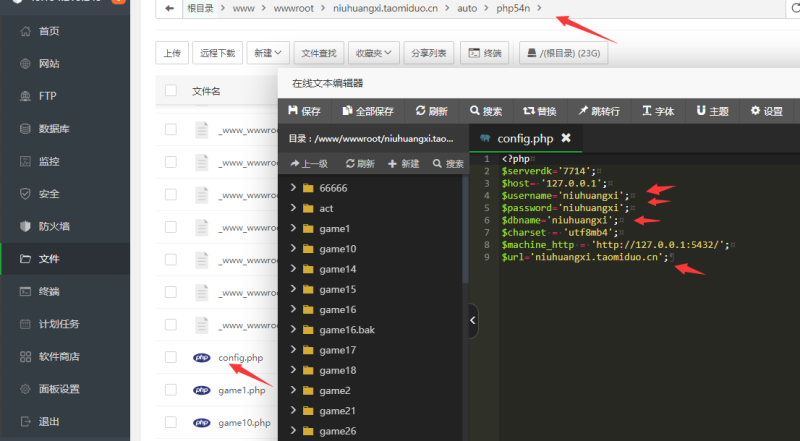Click the php icon of game1.php

[x=202, y=390]
